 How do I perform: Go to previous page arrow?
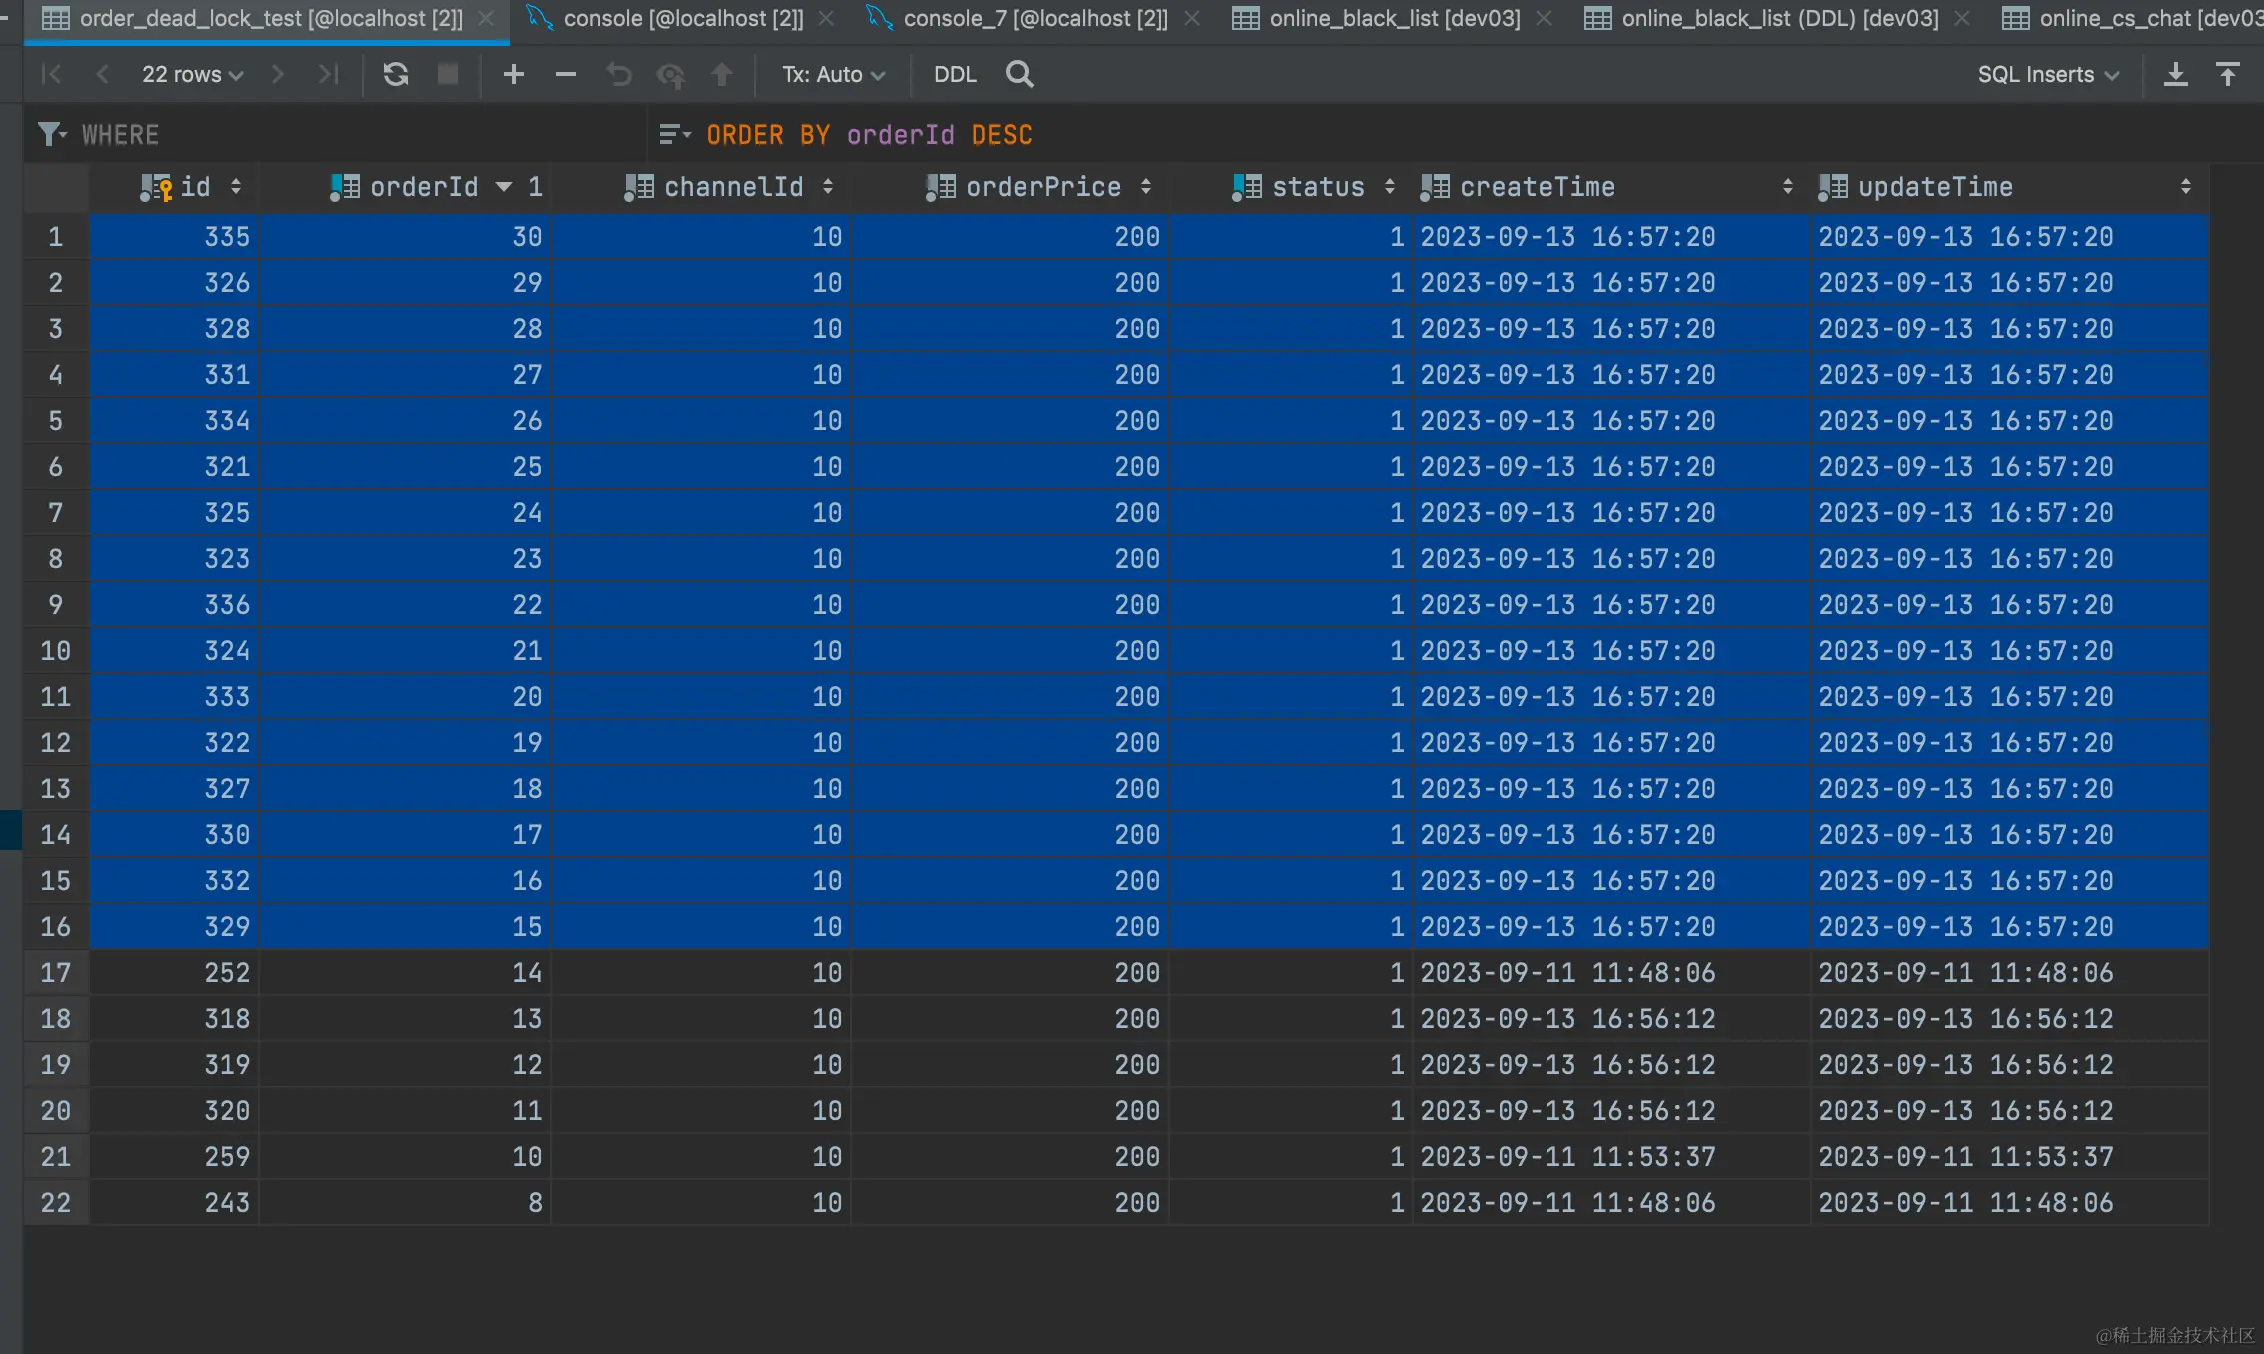click(x=102, y=74)
